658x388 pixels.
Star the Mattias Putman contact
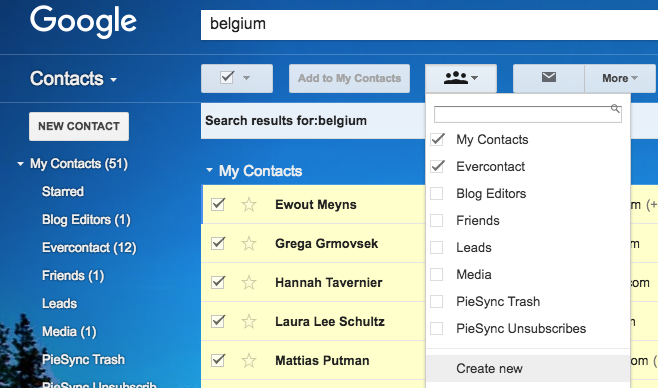(x=249, y=361)
